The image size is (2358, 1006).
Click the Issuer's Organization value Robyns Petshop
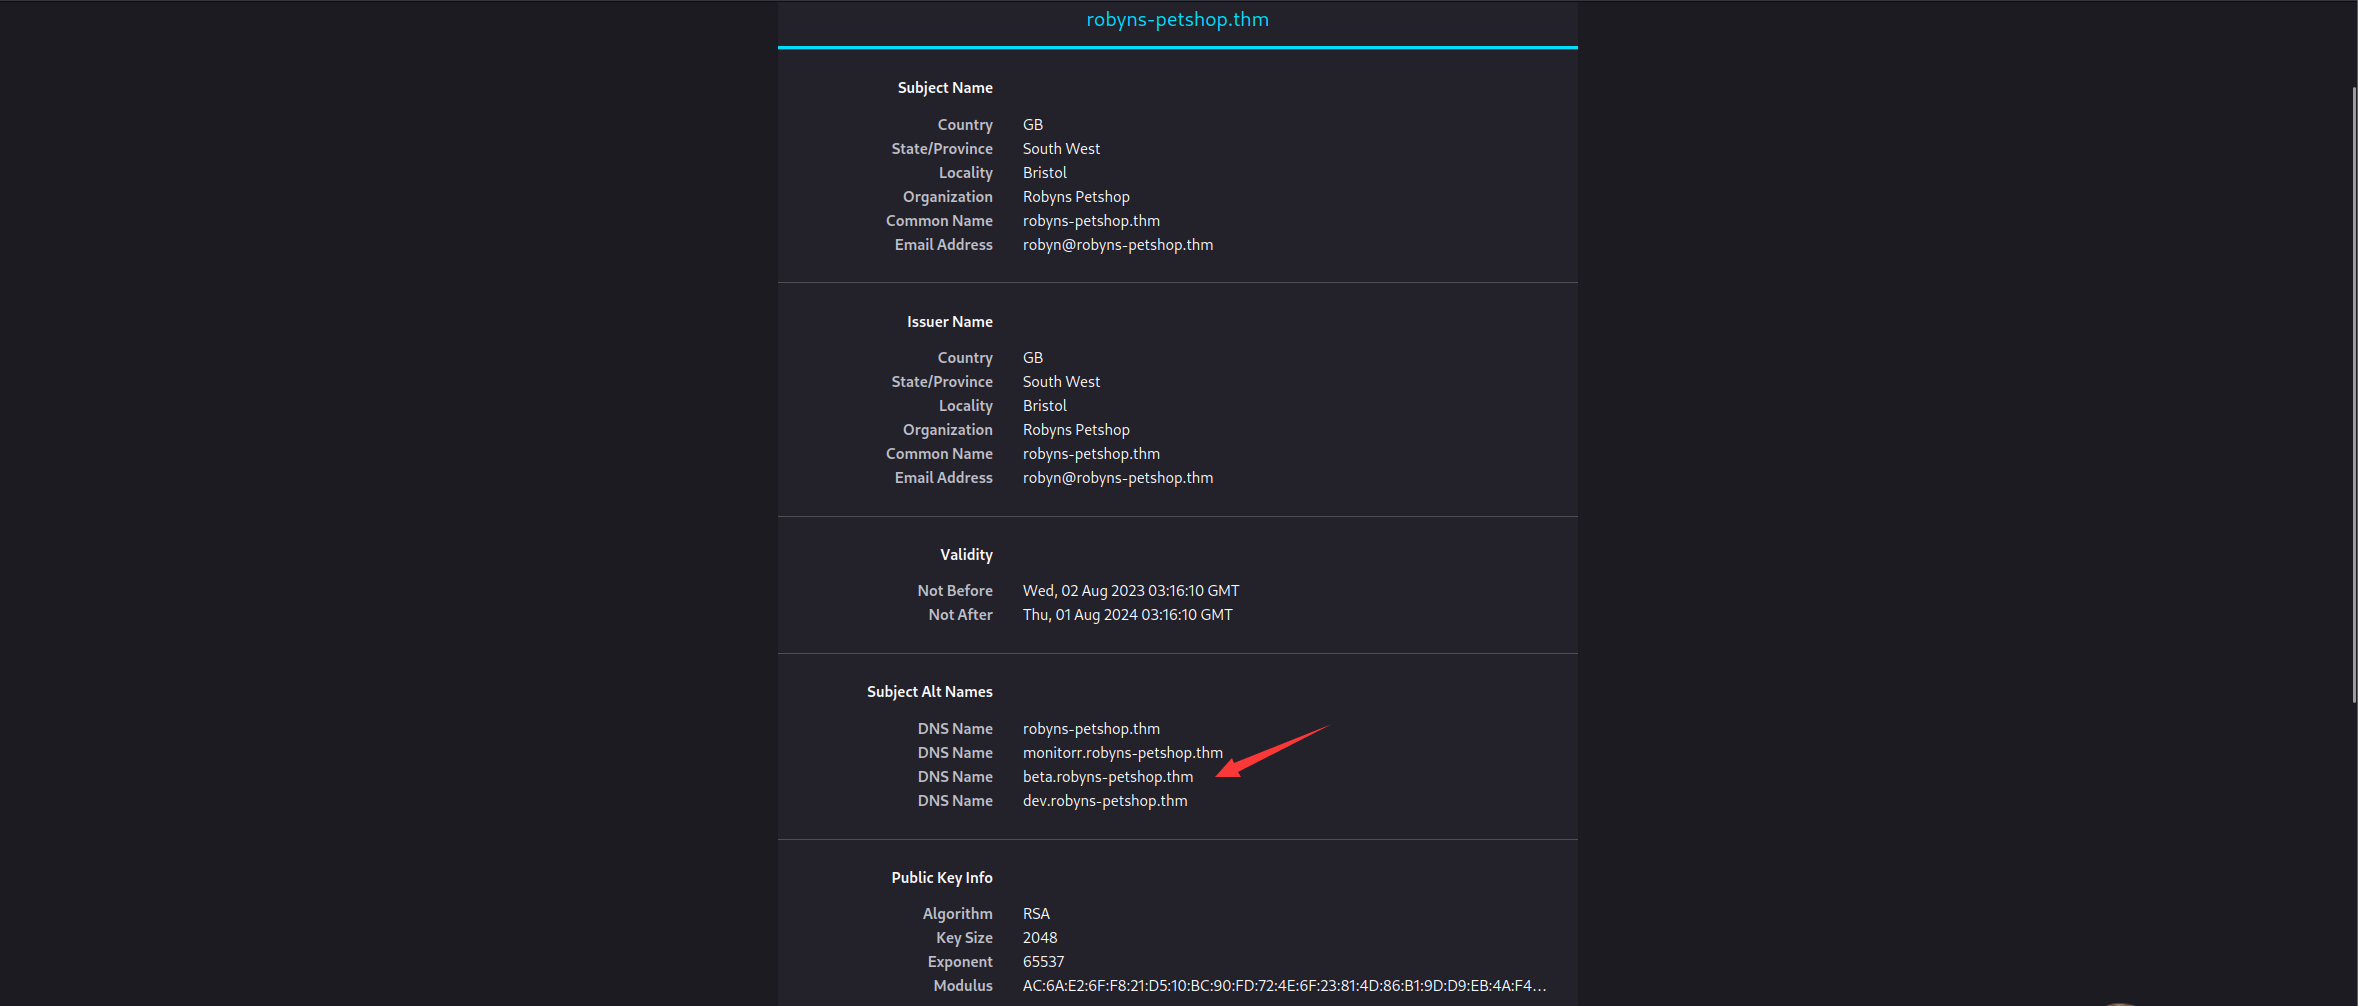(1075, 430)
